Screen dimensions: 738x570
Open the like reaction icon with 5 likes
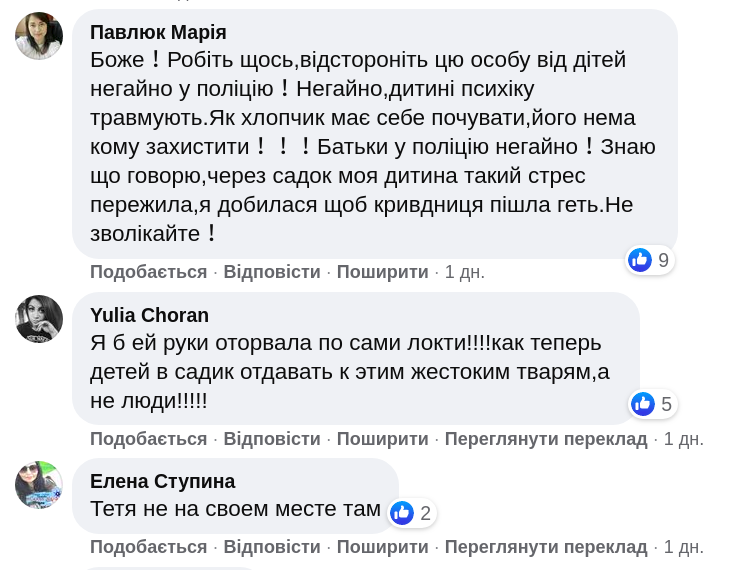(x=643, y=404)
